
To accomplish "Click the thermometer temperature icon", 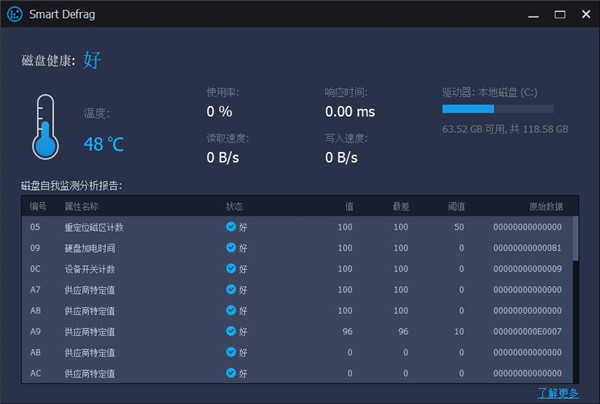I will (x=43, y=127).
